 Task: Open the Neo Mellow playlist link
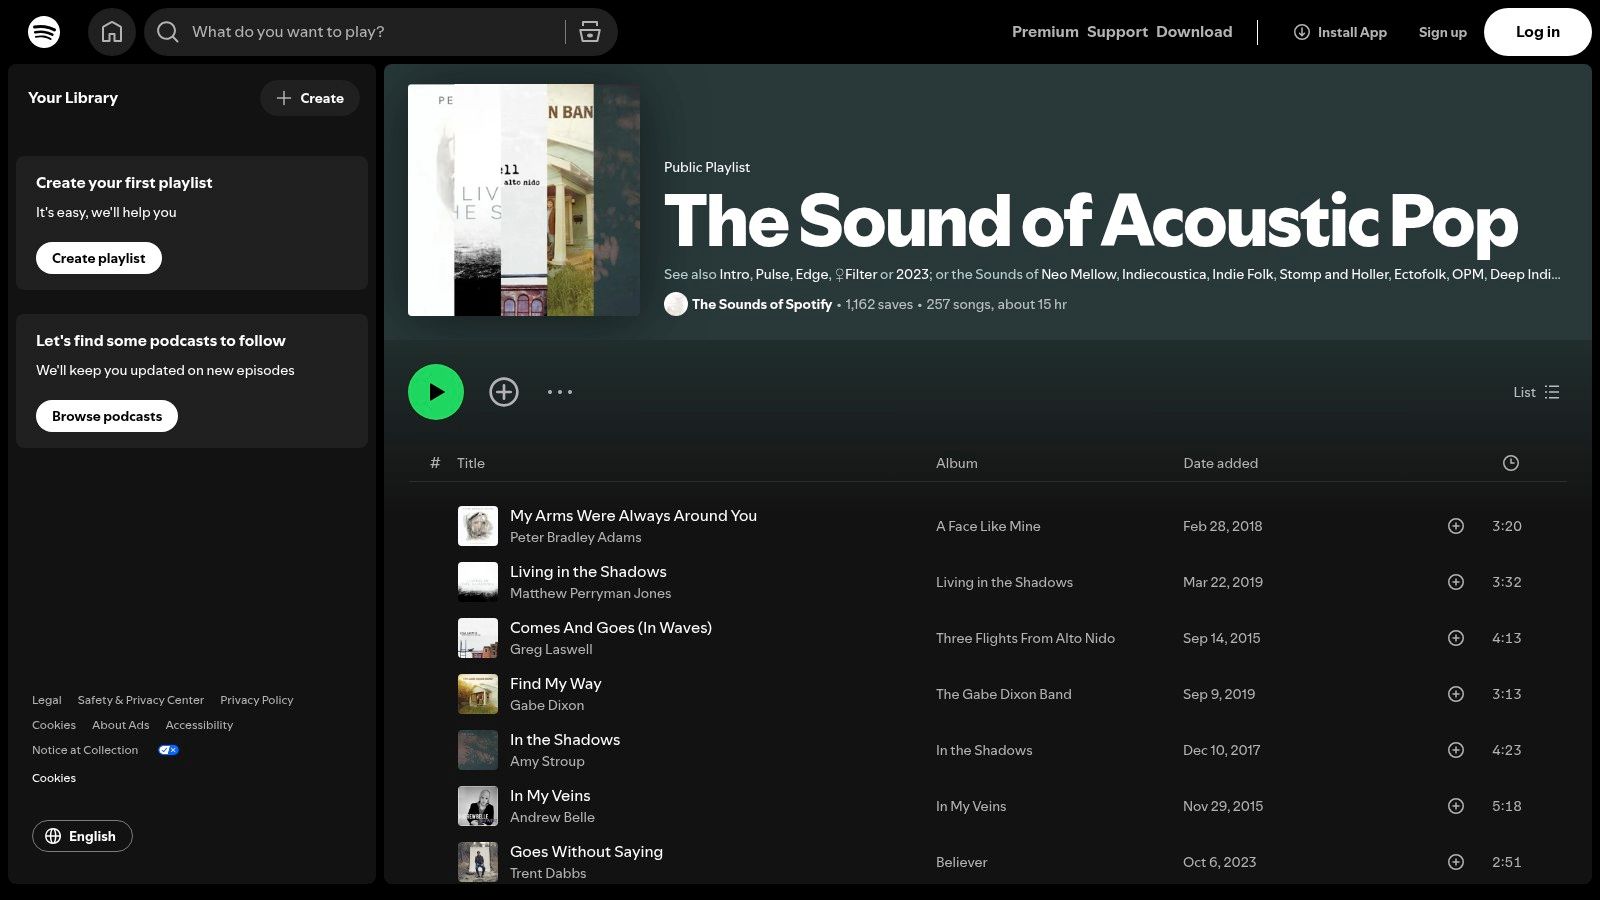pos(1079,274)
